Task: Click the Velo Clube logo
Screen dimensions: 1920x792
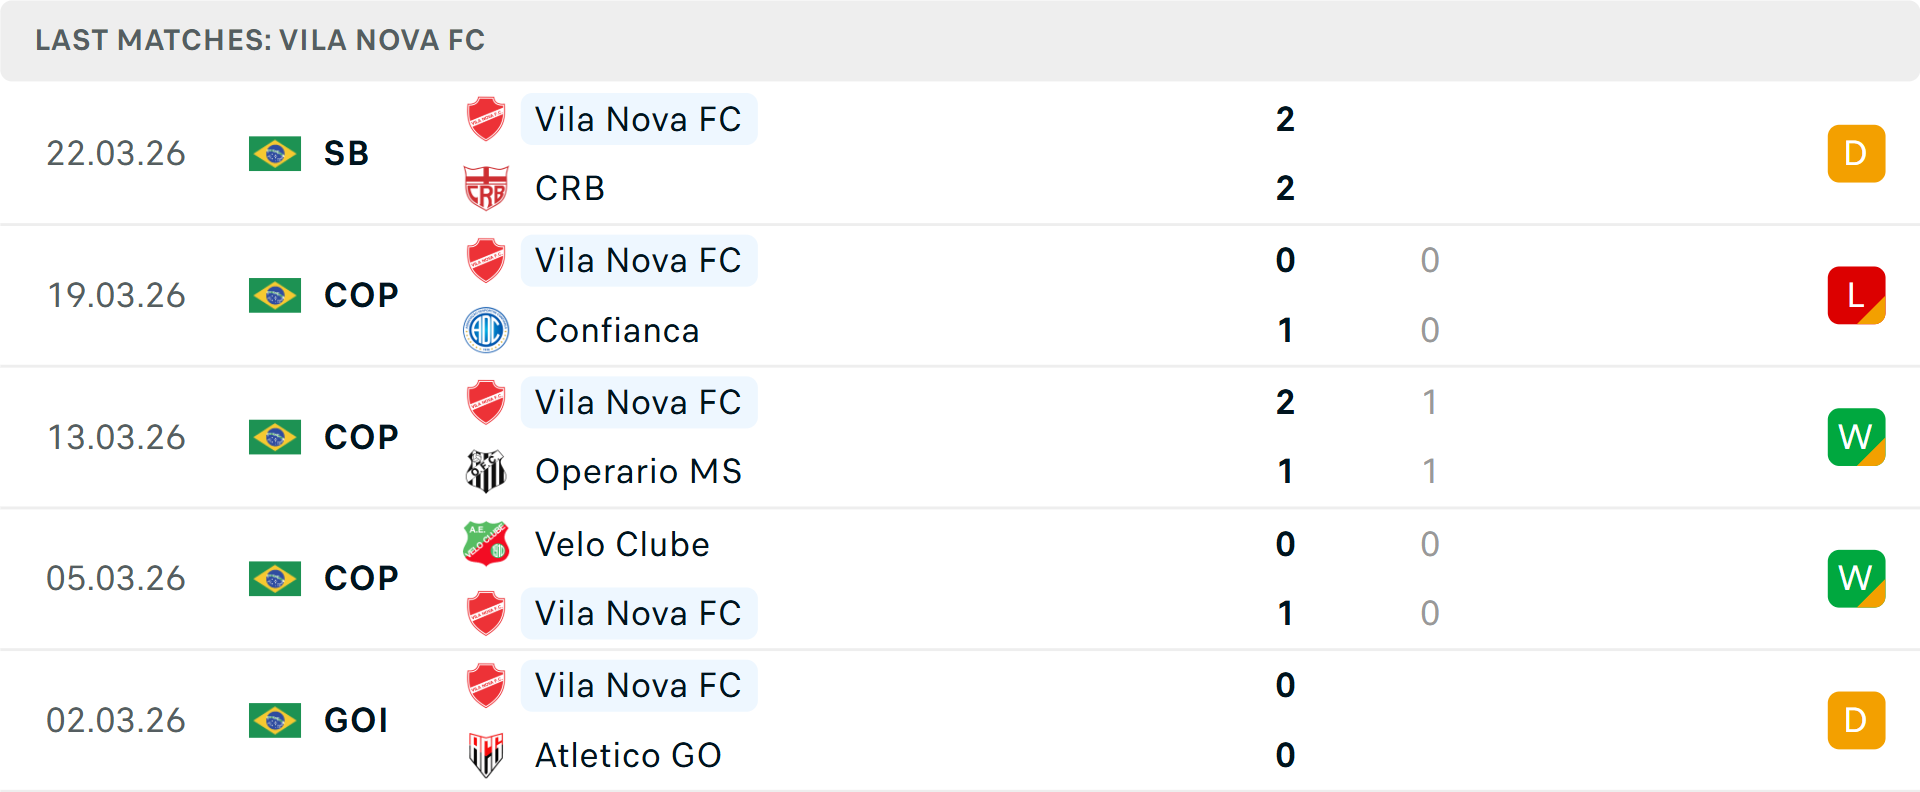Action: 487,544
